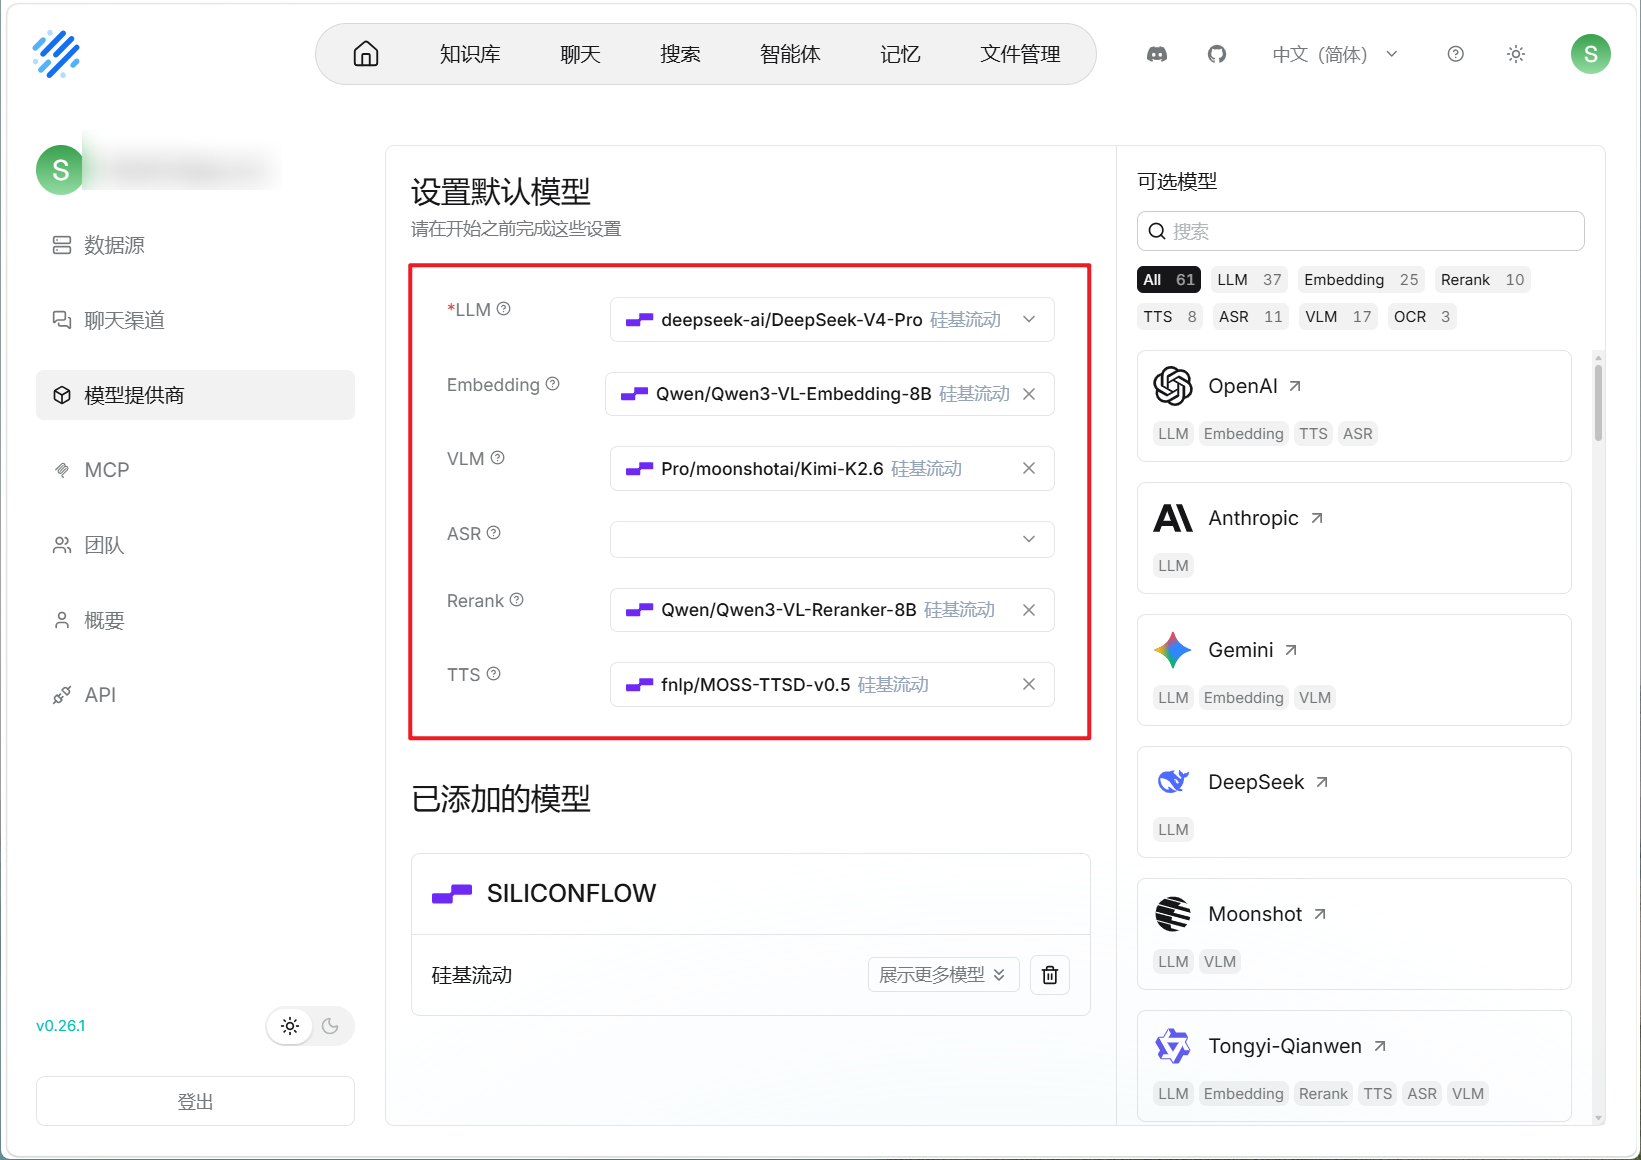Select 数据源 in the sidebar
Image resolution: width=1641 pixels, height=1160 pixels.
point(195,245)
